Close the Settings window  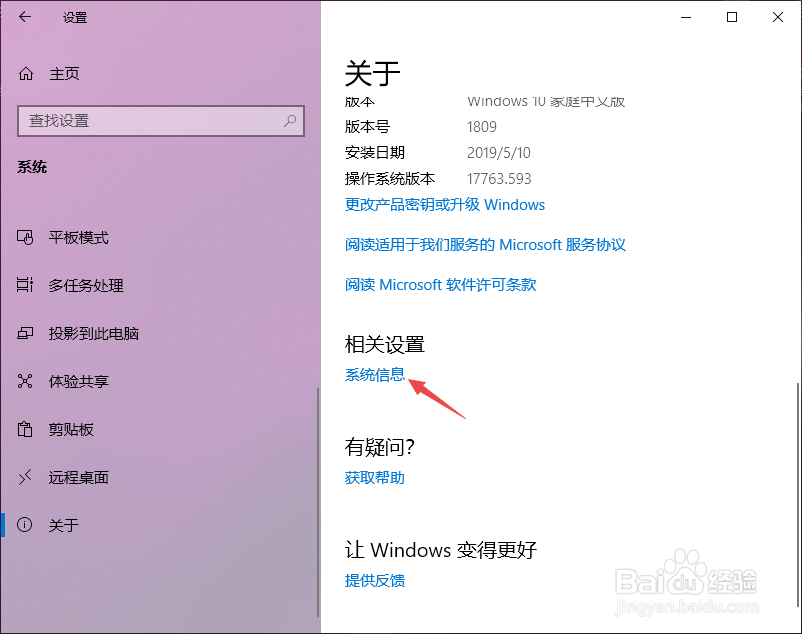(778, 17)
